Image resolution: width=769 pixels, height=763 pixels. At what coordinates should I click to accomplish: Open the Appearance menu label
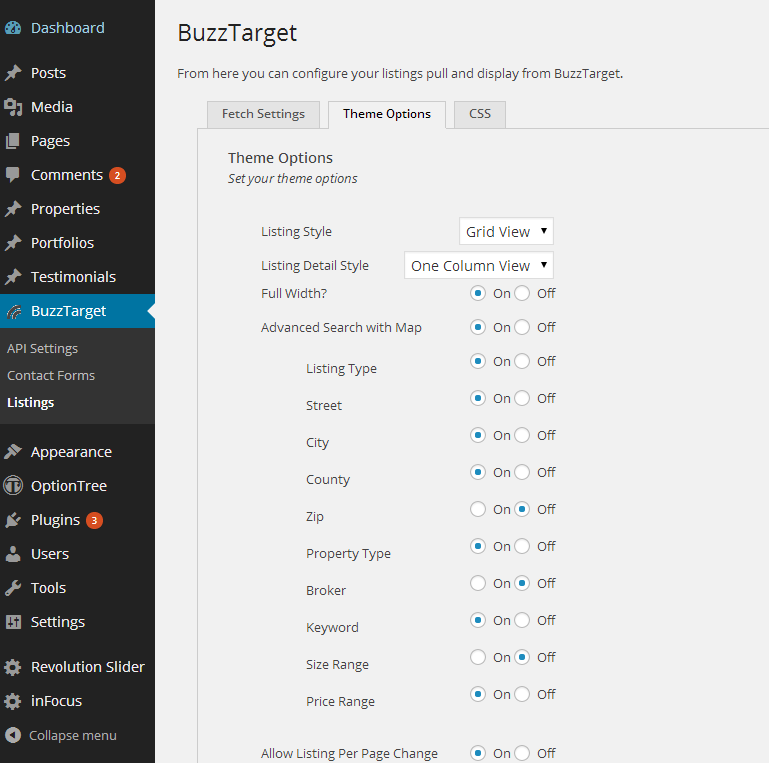pyautogui.click(x=71, y=452)
